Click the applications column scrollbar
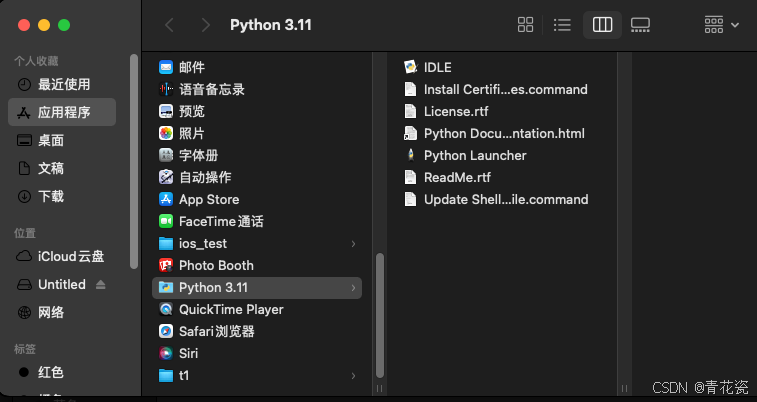The image size is (757, 402). tap(380, 315)
